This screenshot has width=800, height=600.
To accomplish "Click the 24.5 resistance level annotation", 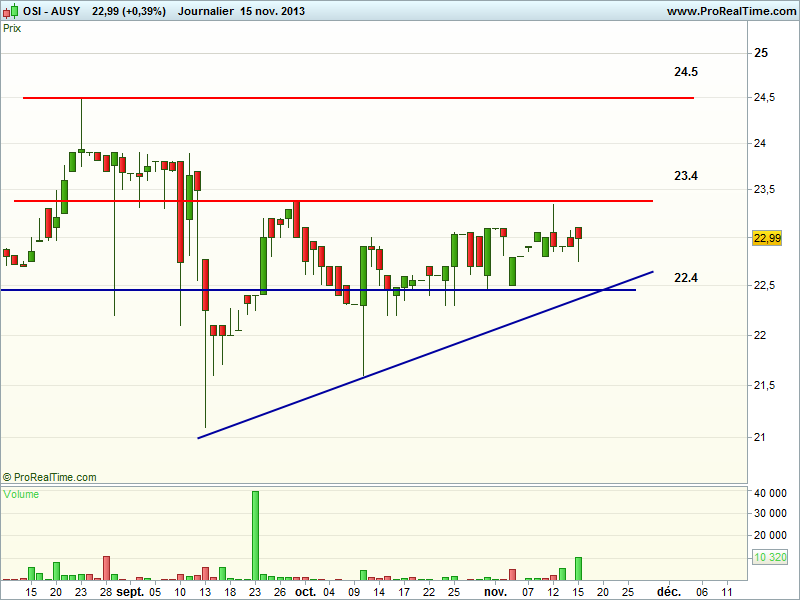I will coord(686,72).
